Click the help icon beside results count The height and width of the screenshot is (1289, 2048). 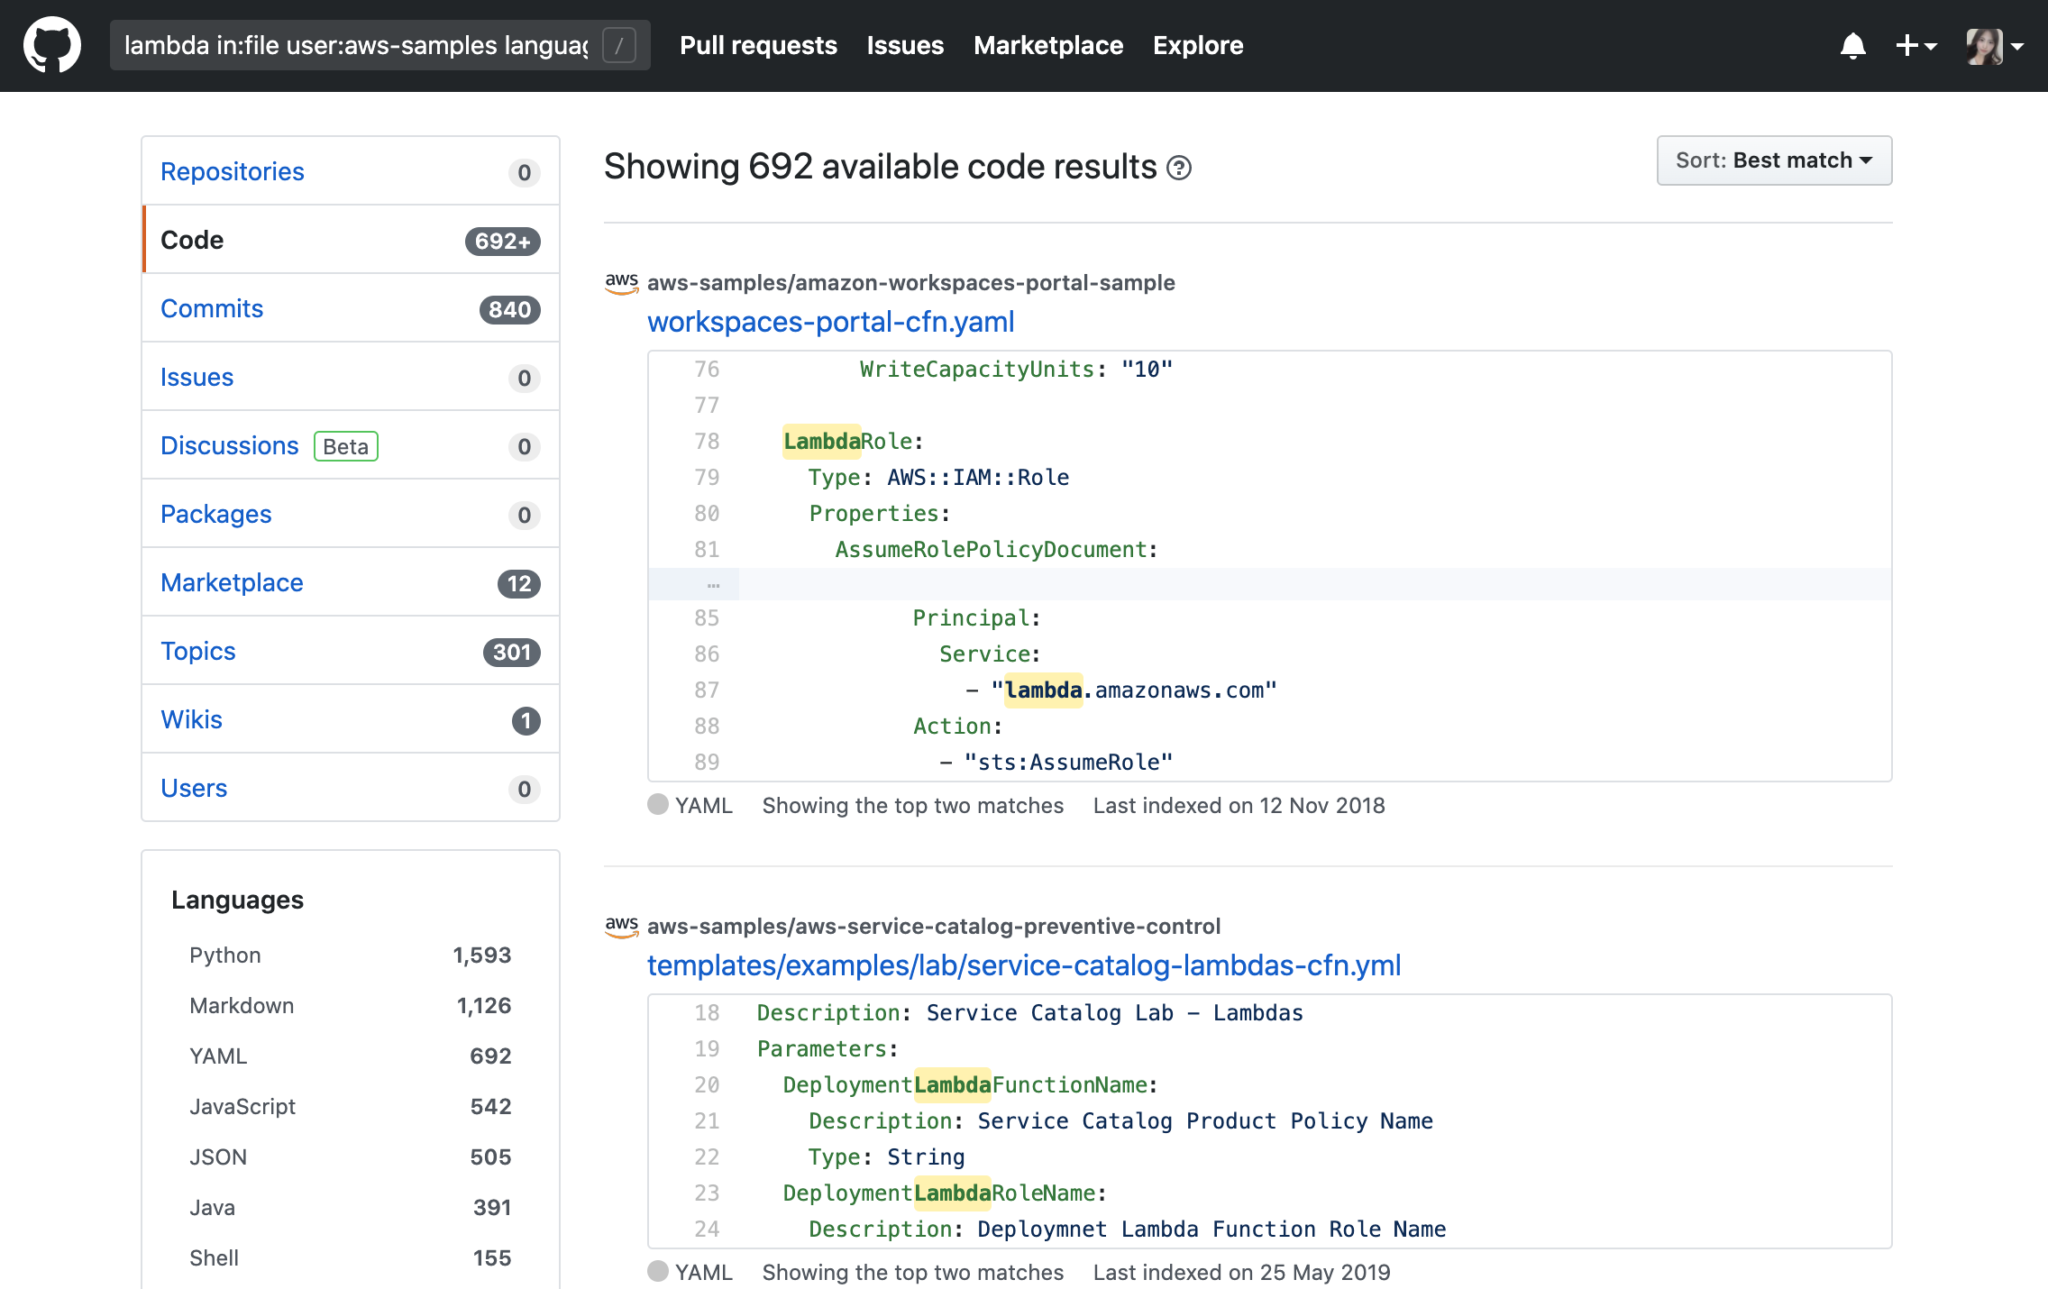click(1180, 168)
